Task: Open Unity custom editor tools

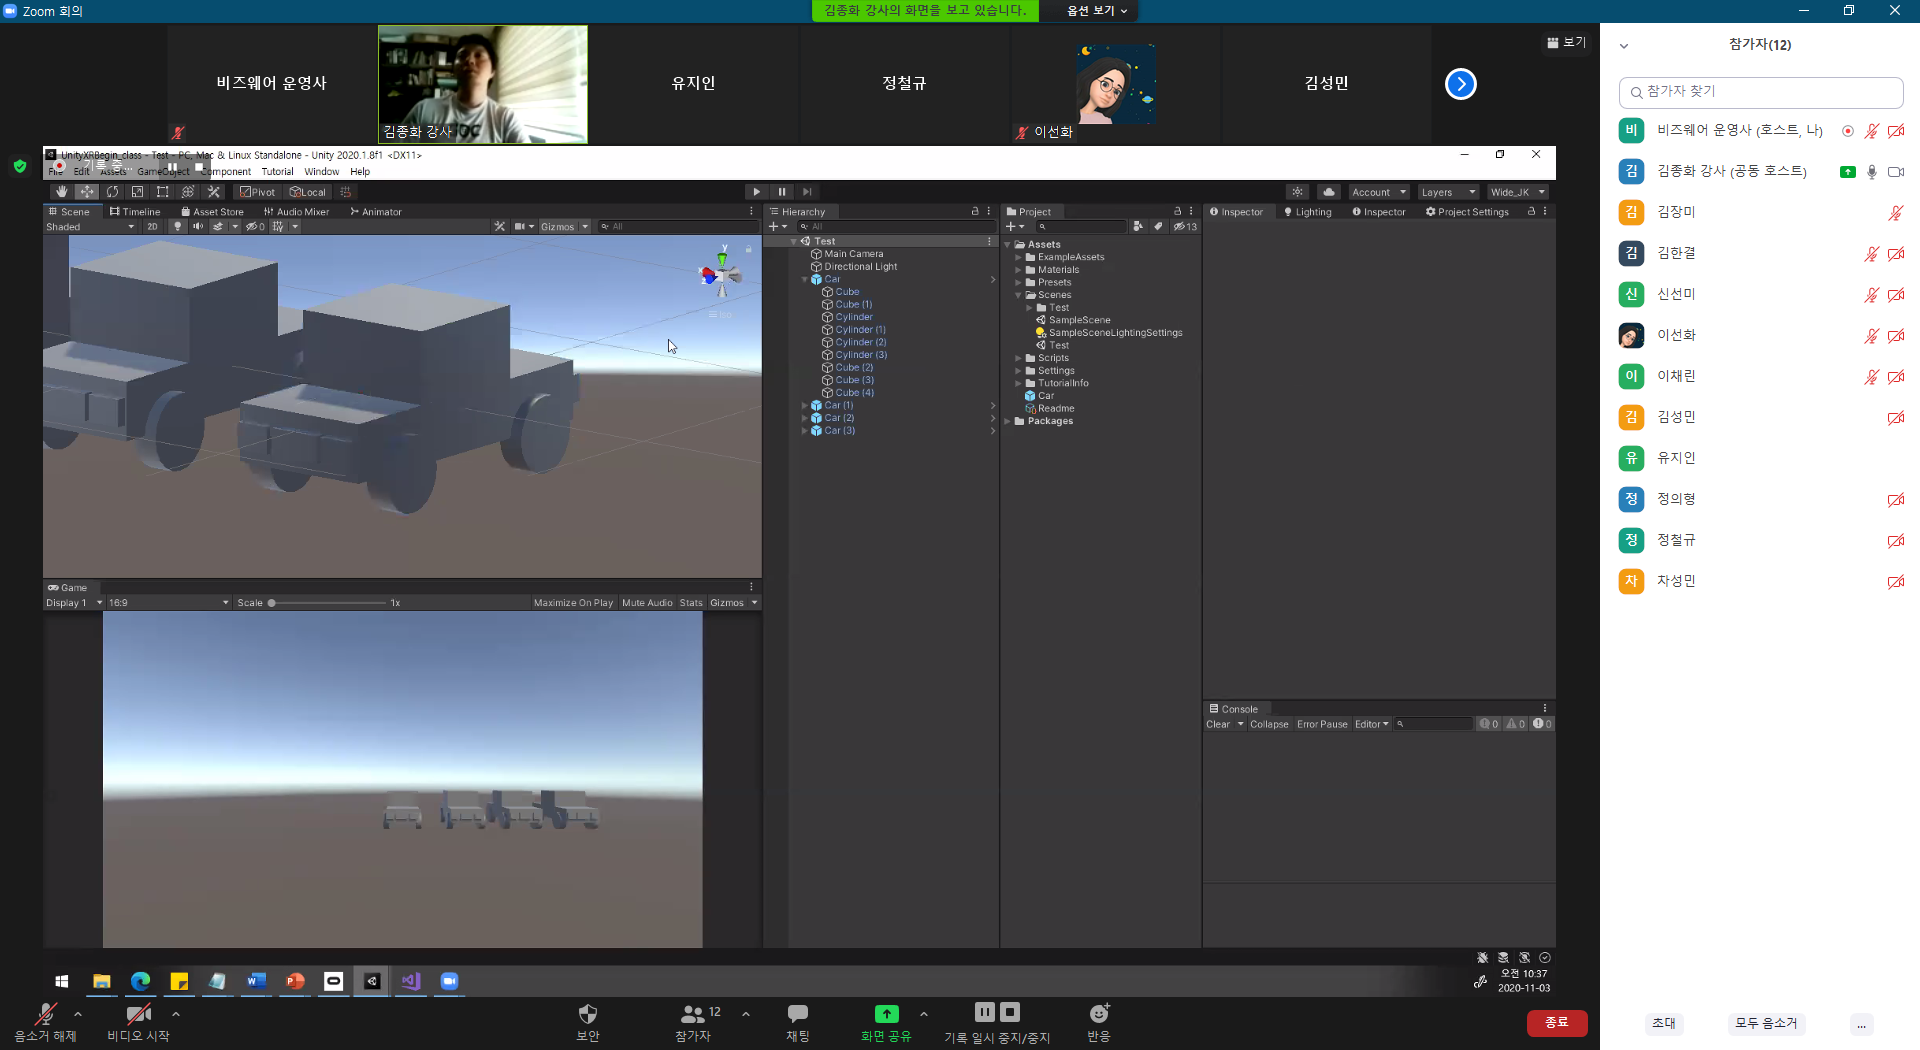Action: pyautogui.click(x=213, y=192)
